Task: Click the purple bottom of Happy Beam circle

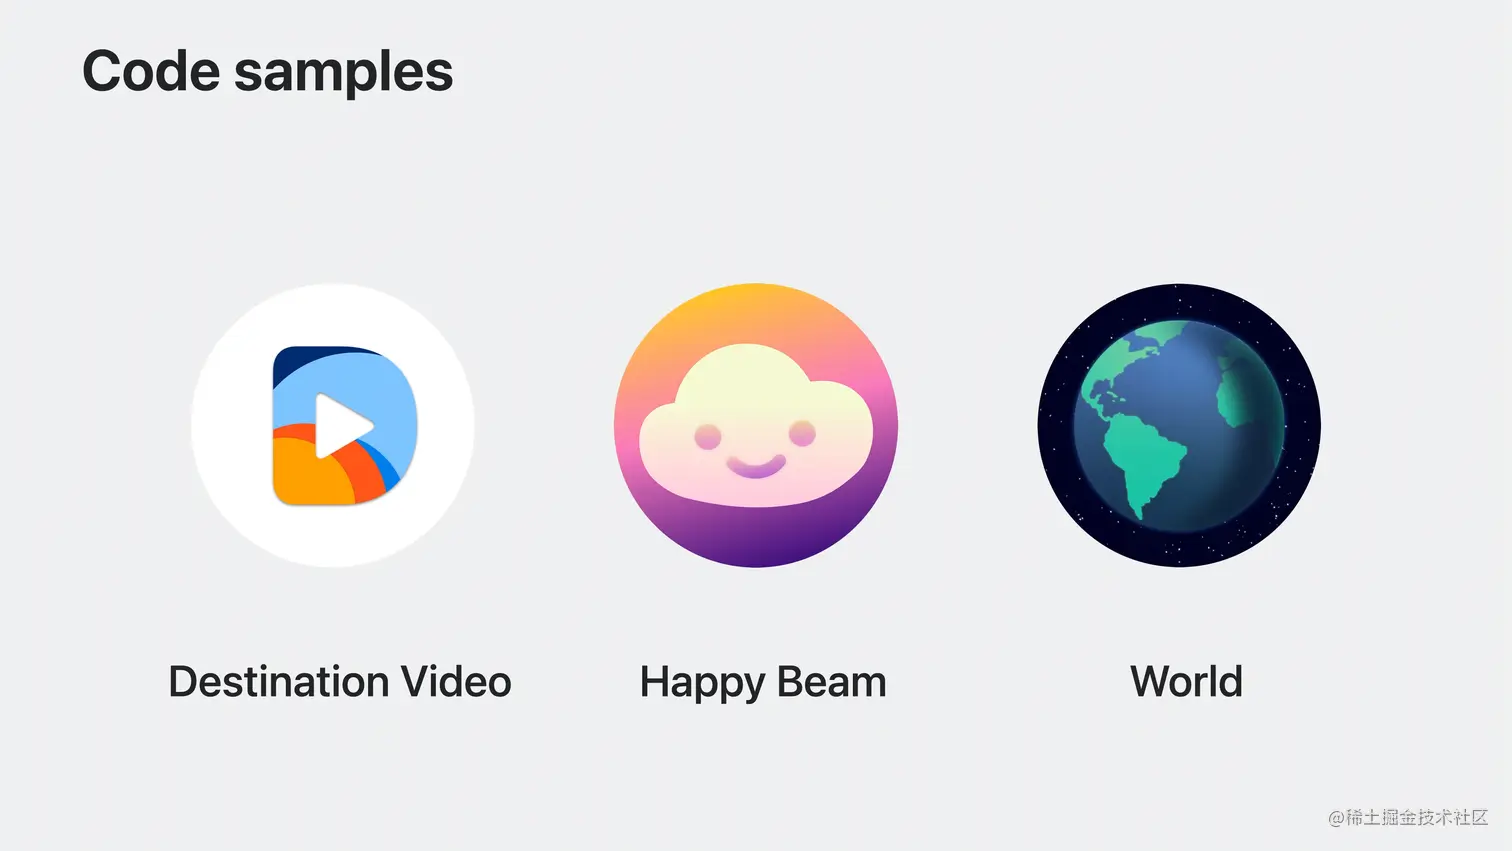Action: coord(756,540)
